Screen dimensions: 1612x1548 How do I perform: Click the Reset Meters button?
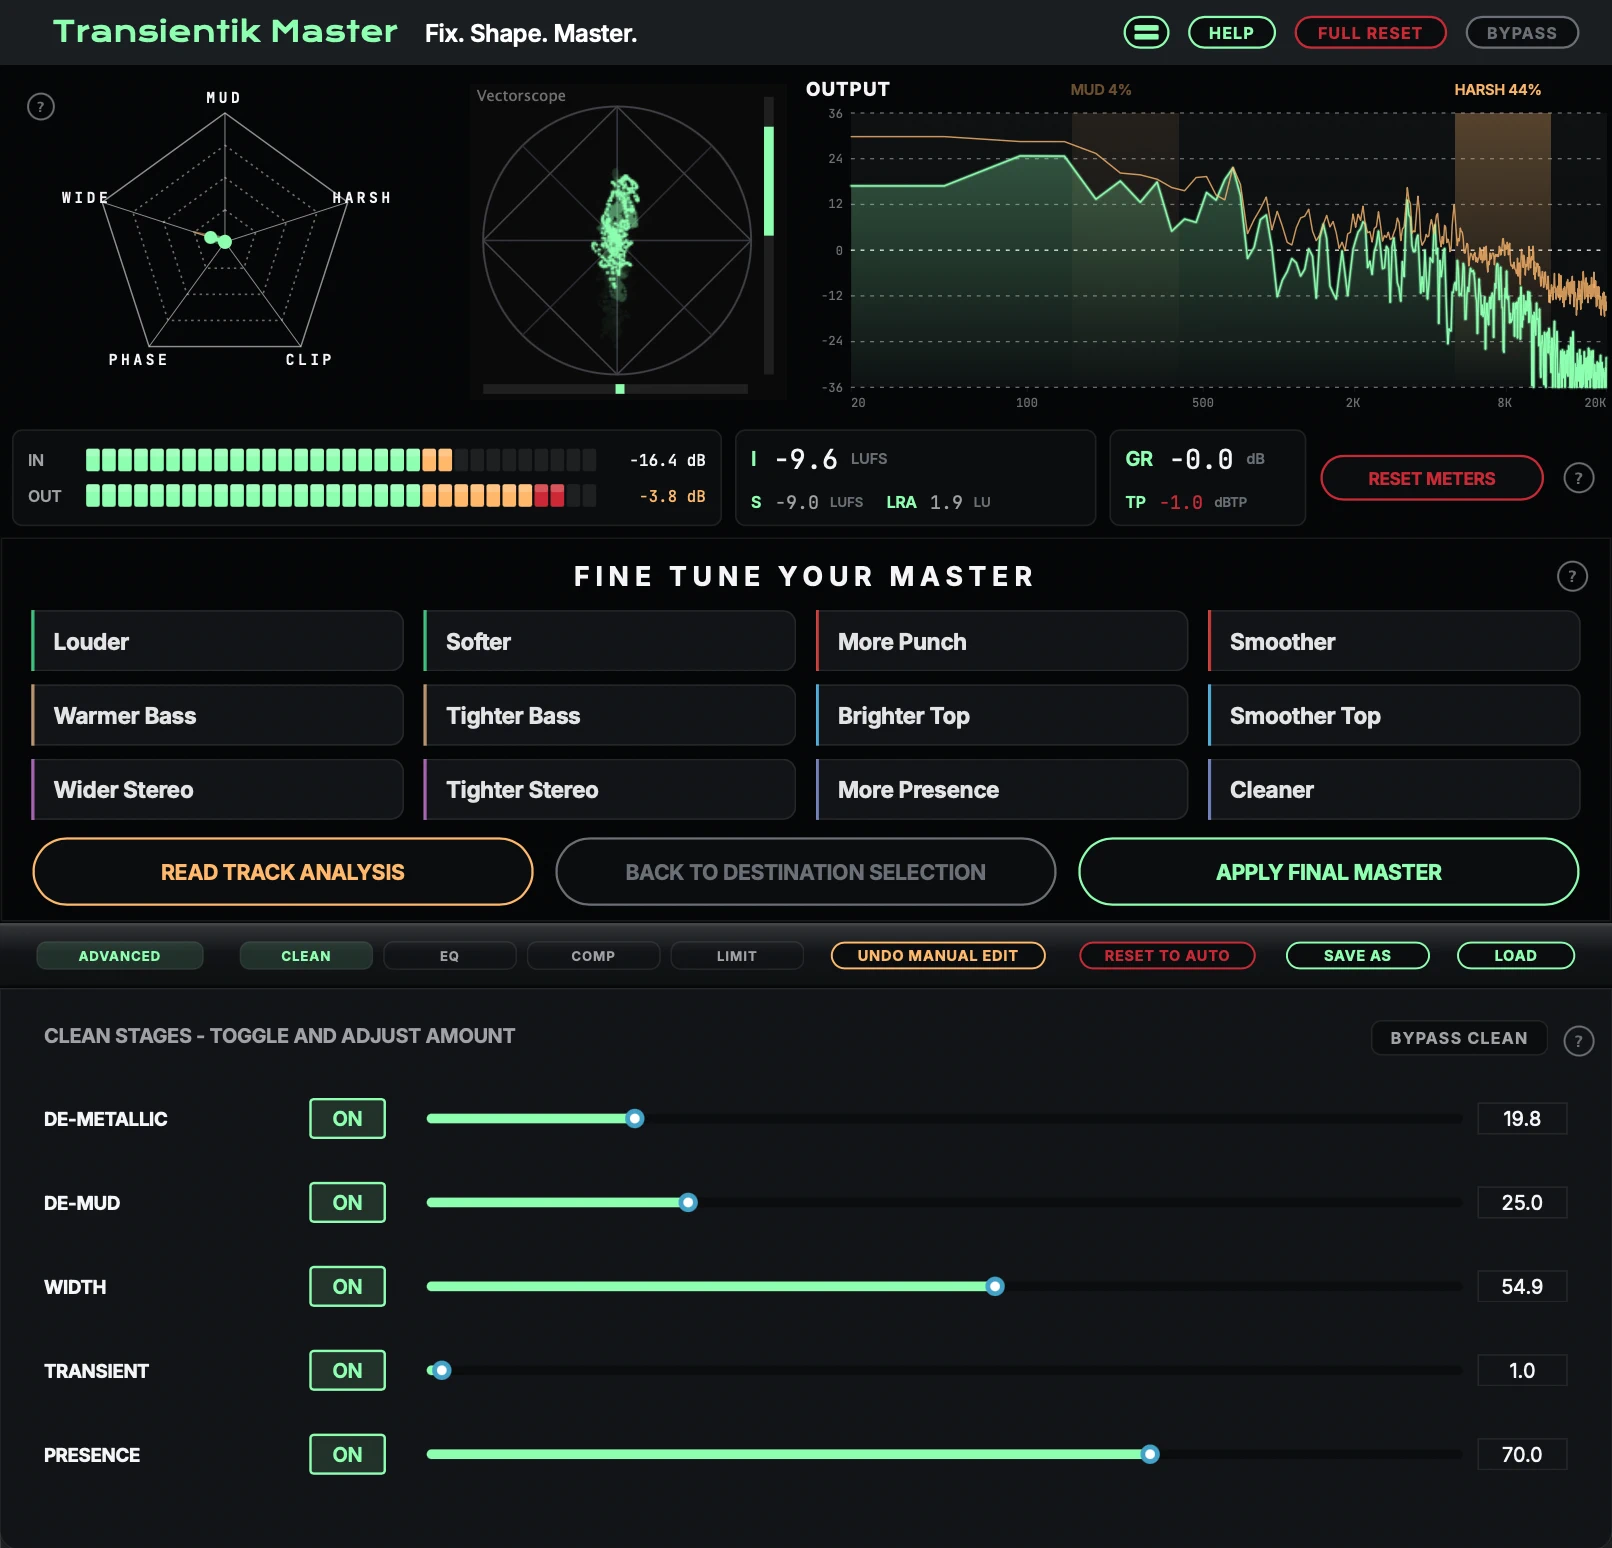(x=1432, y=479)
